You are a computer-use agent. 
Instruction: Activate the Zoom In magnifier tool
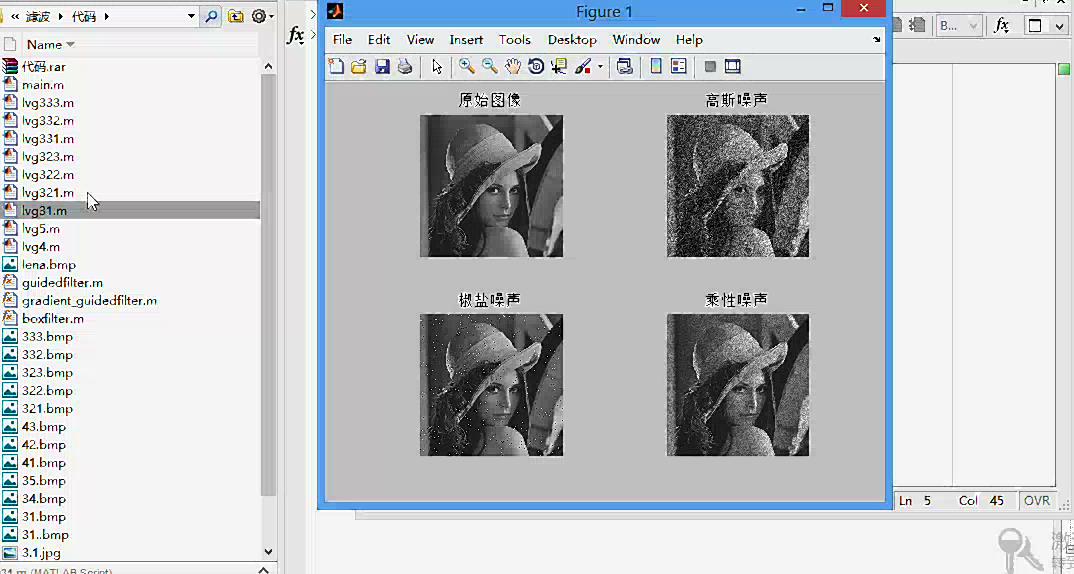point(466,66)
